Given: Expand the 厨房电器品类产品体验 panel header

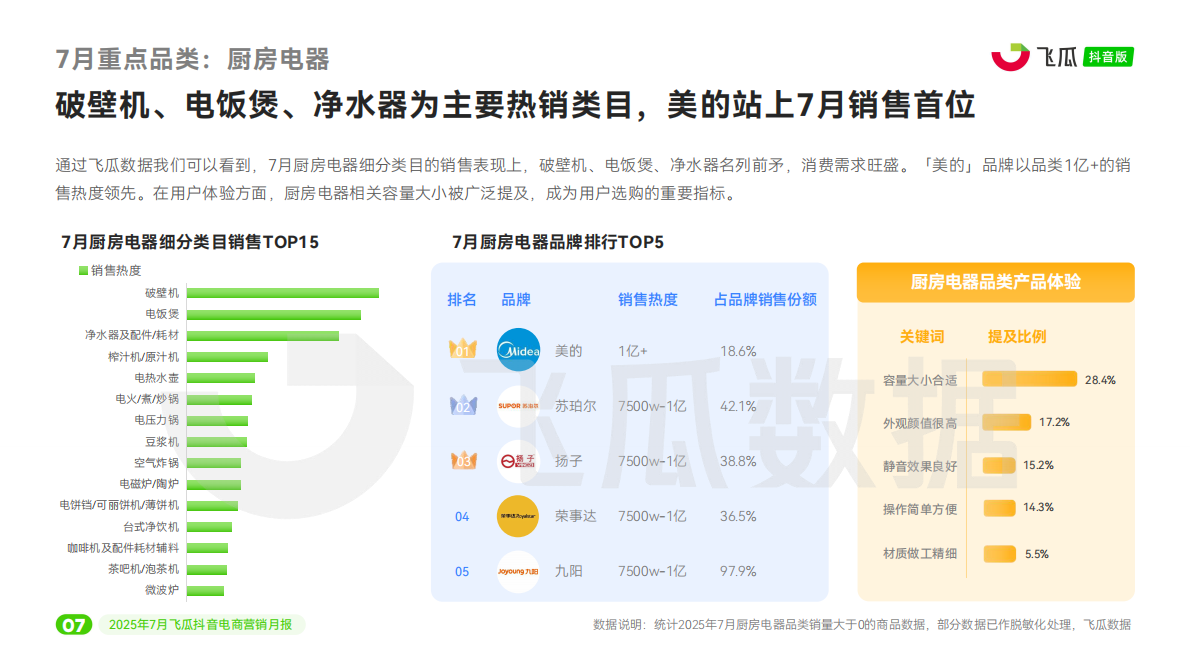Looking at the screenshot, I should (995, 282).
